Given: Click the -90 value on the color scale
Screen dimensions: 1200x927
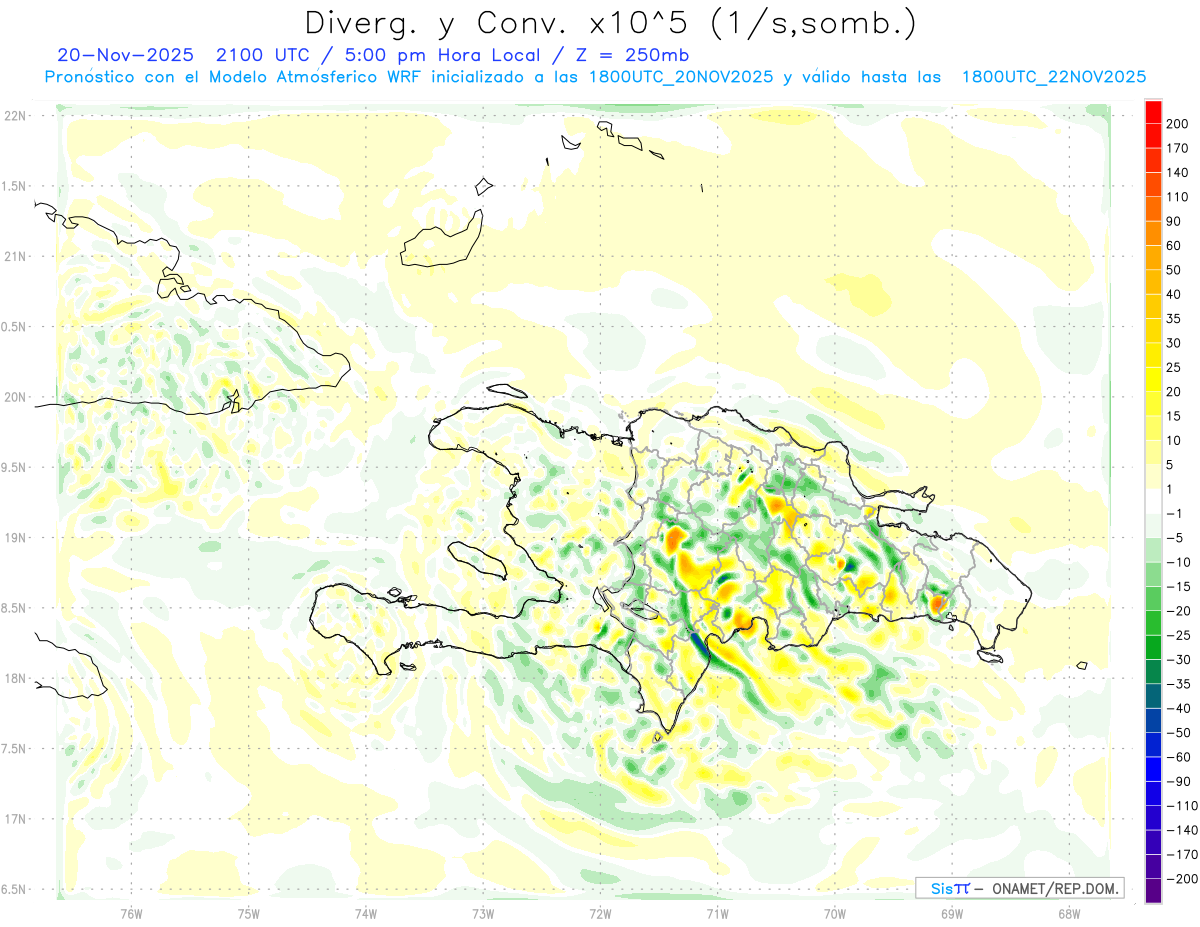Looking at the screenshot, I should click(1177, 782).
